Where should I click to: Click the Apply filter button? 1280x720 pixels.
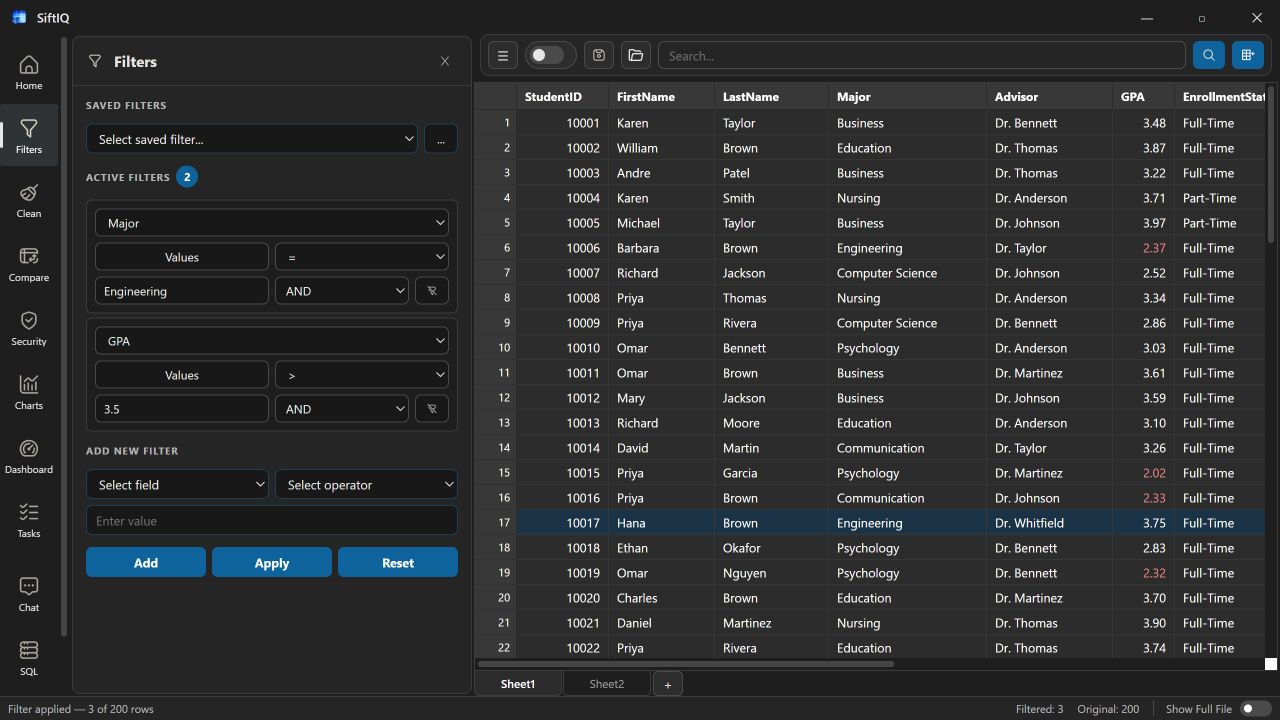coord(272,563)
